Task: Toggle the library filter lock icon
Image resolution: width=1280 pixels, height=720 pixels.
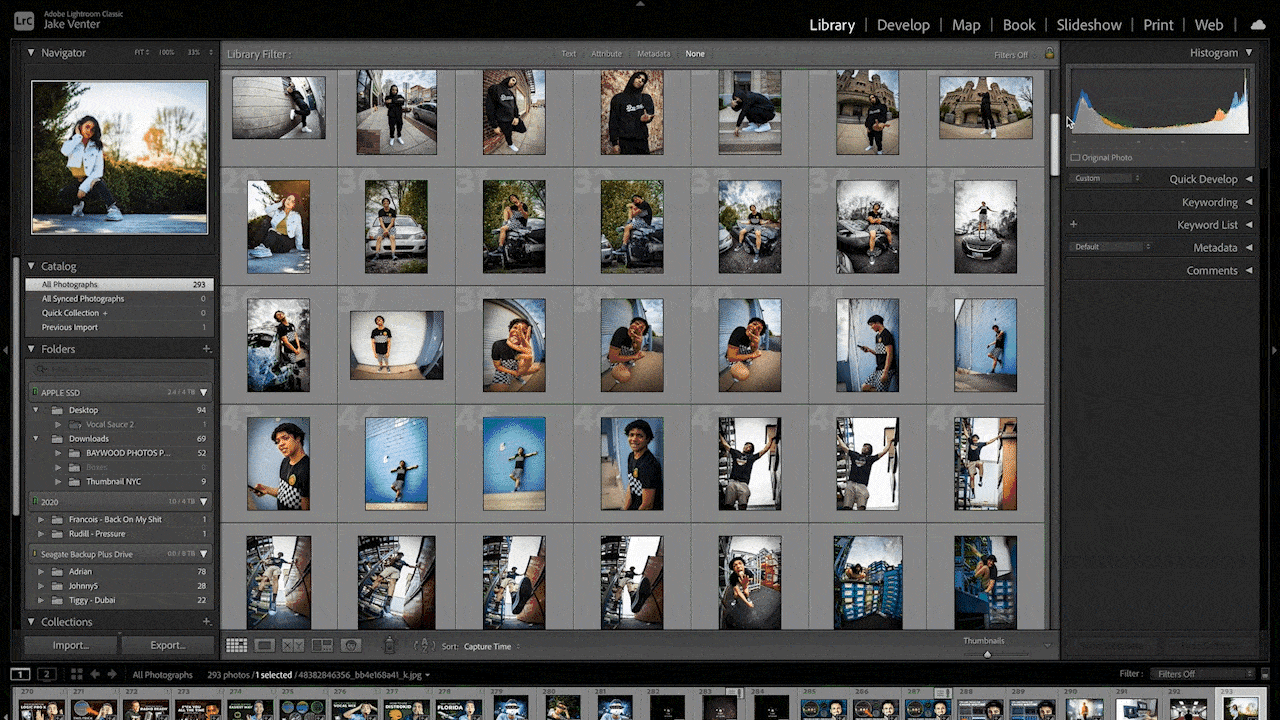Action: (x=1049, y=54)
